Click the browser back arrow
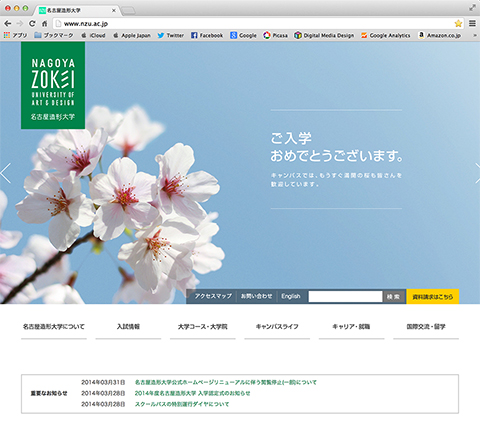 (8, 23)
